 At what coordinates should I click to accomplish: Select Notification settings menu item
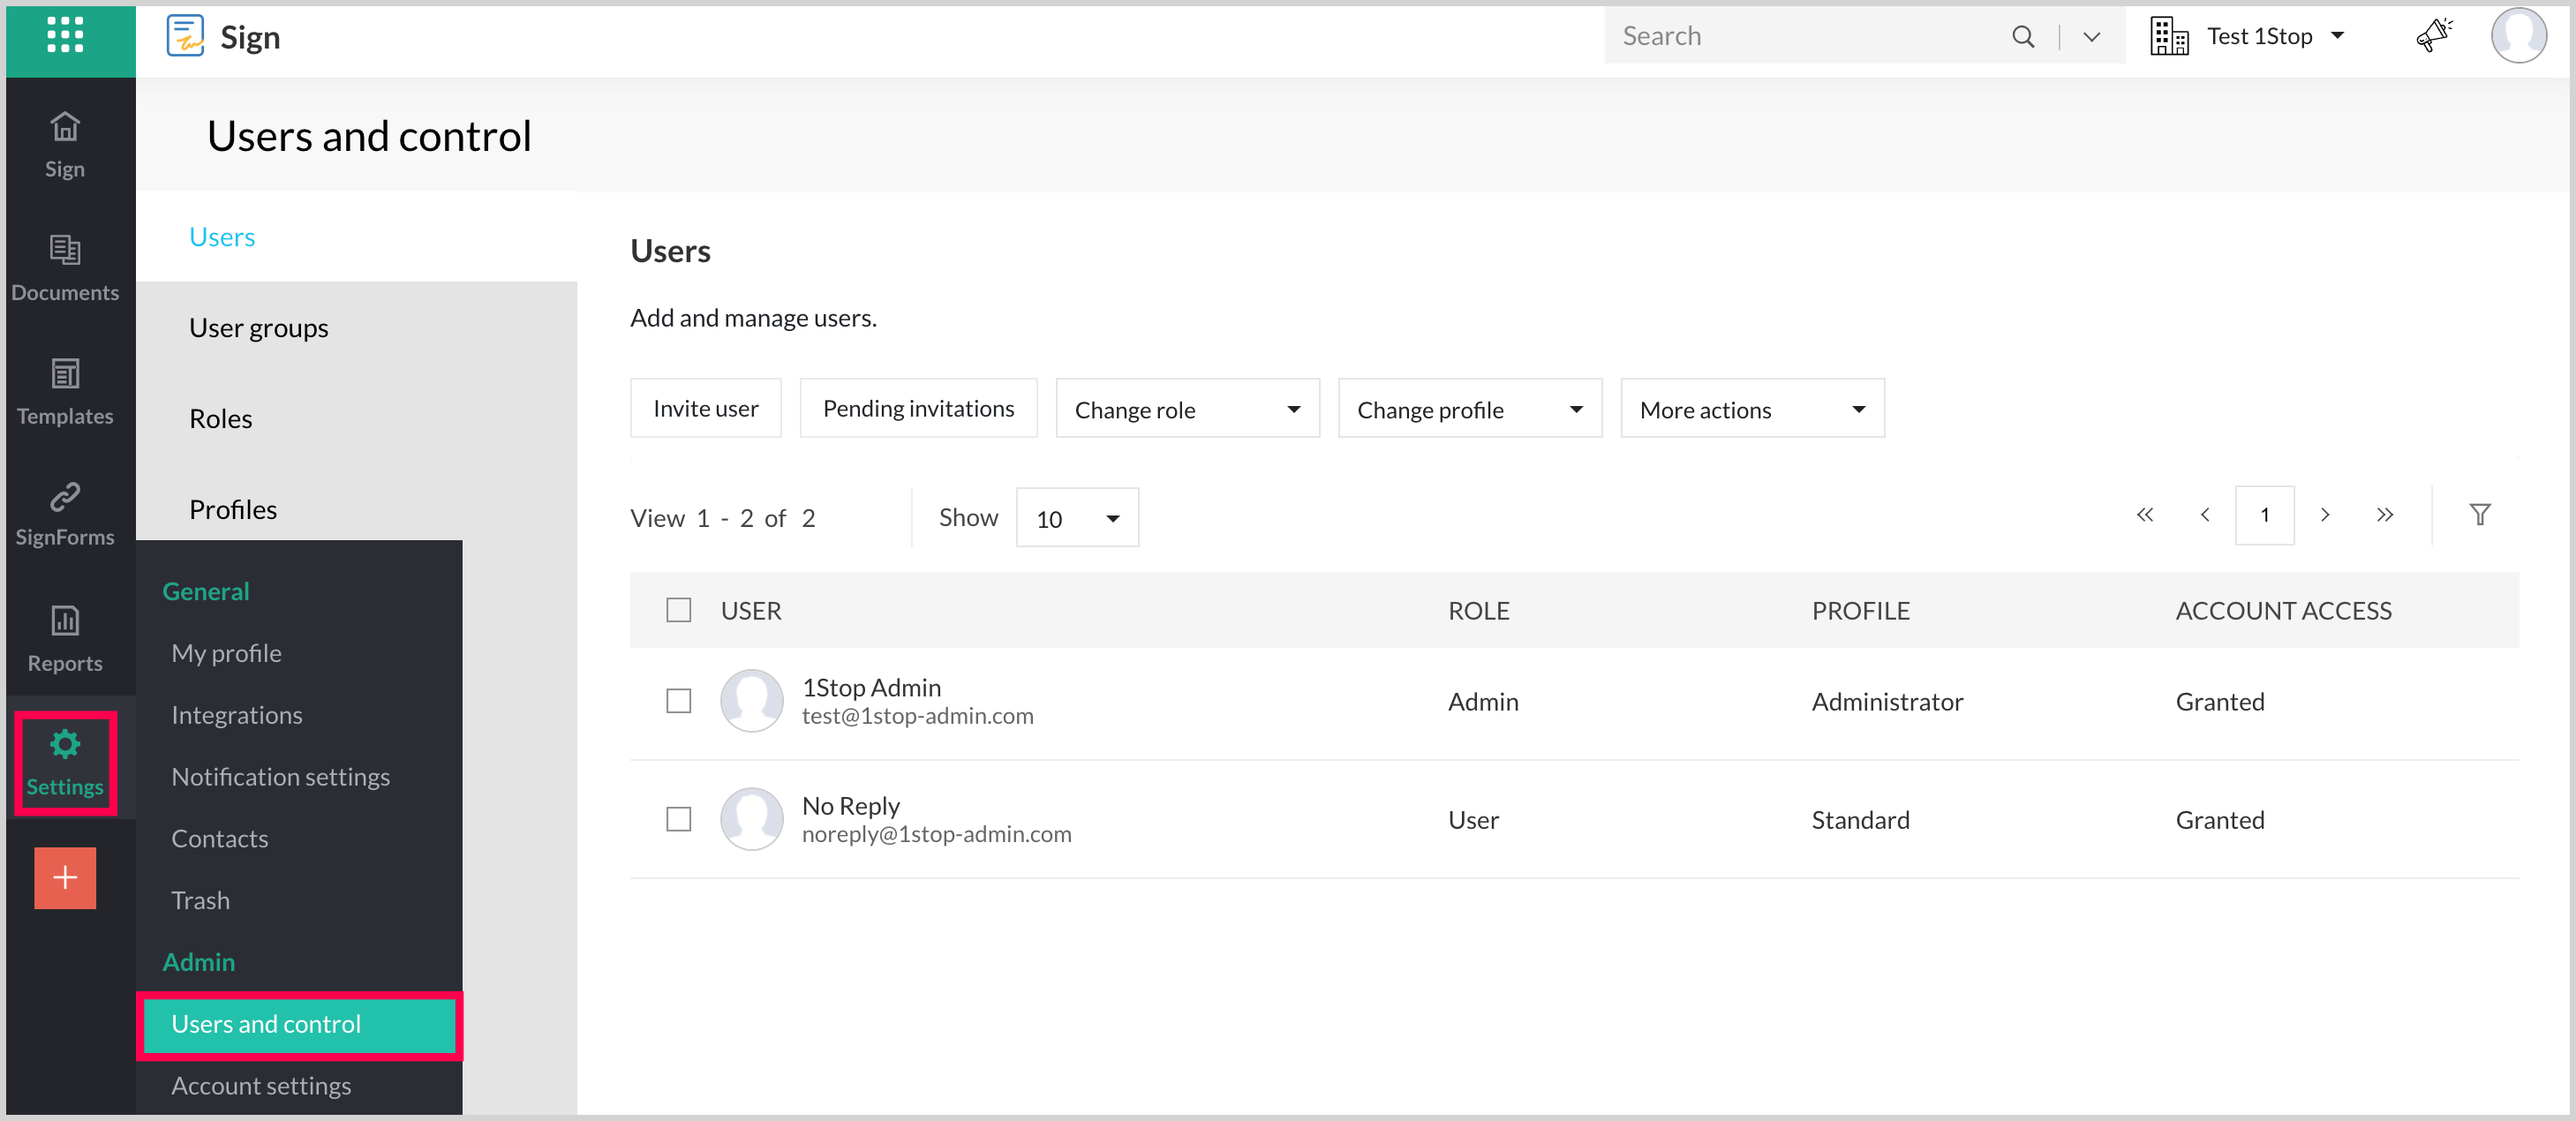[x=280, y=776]
